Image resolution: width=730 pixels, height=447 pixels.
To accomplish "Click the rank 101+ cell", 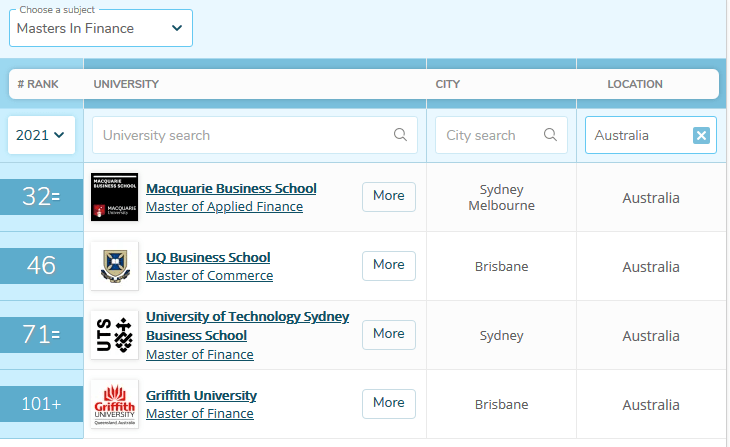I will (41, 404).
